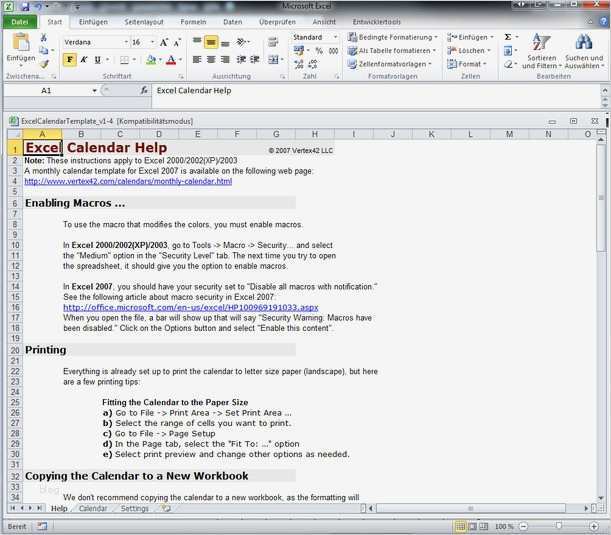Open Sortieren und Filtern
Viewport: 611px width, 535px height.
(542, 51)
